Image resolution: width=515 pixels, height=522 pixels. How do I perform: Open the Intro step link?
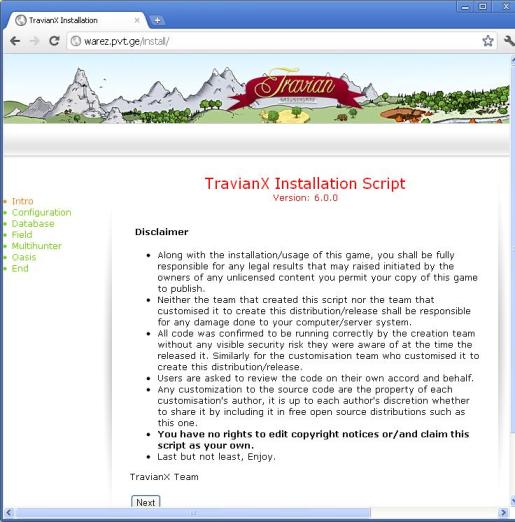(22, 201)
